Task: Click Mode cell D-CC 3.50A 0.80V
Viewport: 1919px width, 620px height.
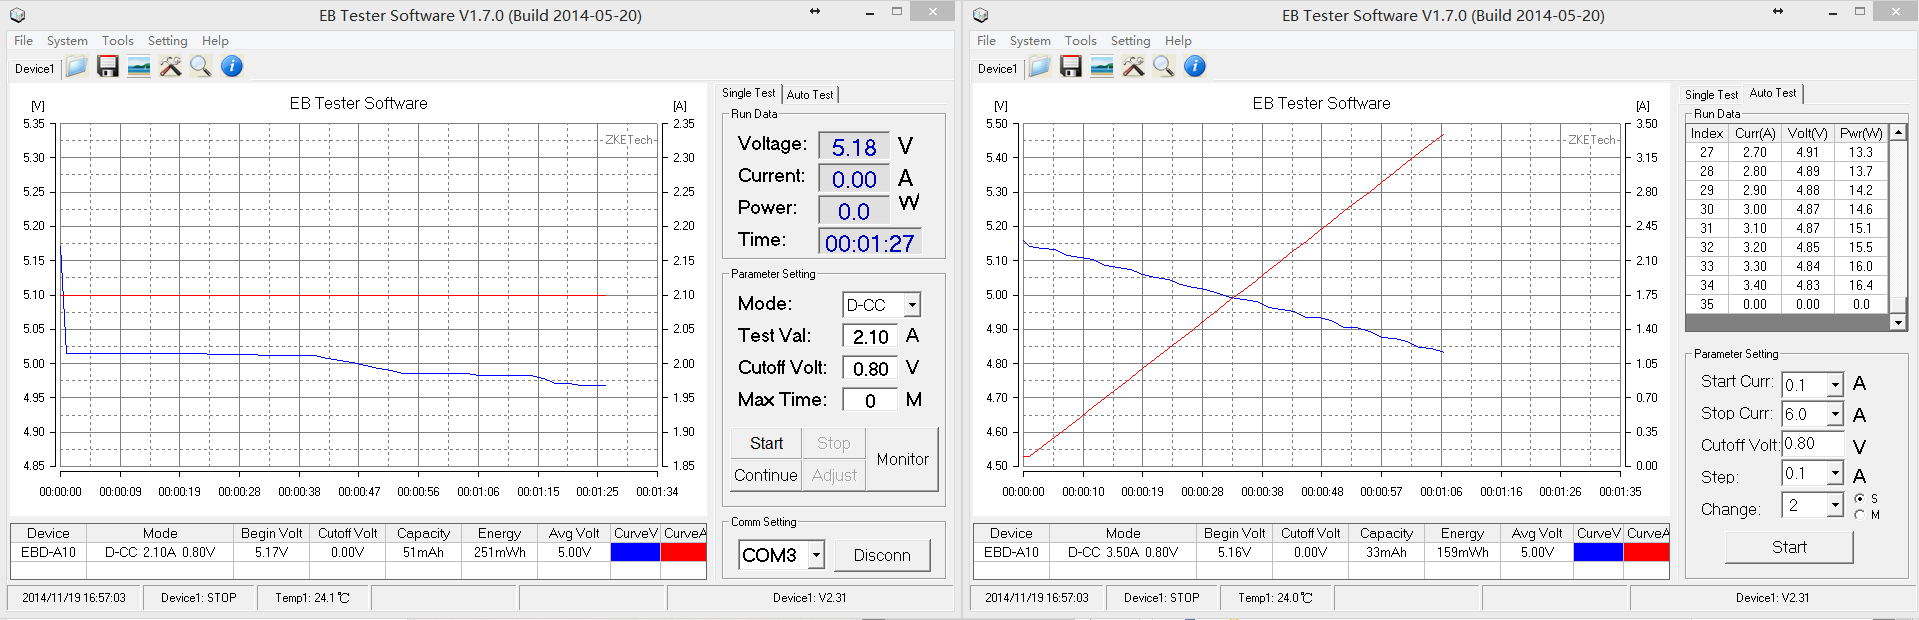Action: tap(1123, 552)
